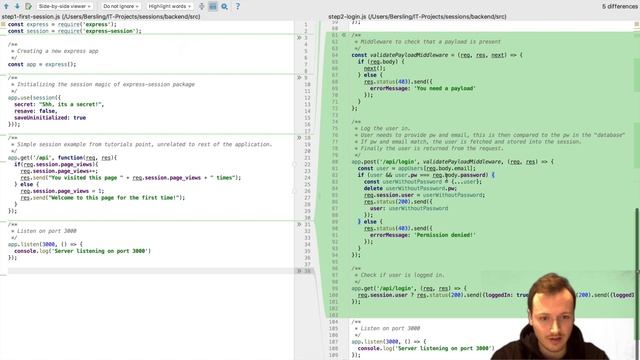Click the app.get('/api', function line
640x360 pixels.
coord(62,158)
